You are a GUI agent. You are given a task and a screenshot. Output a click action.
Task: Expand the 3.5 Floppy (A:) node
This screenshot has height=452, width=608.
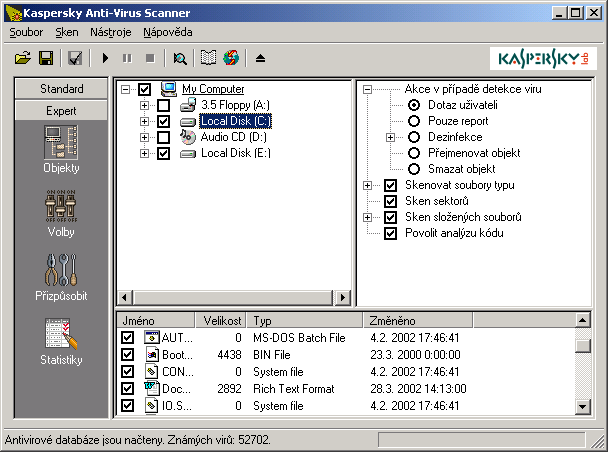pyautogui.click(x=144, y=105)
